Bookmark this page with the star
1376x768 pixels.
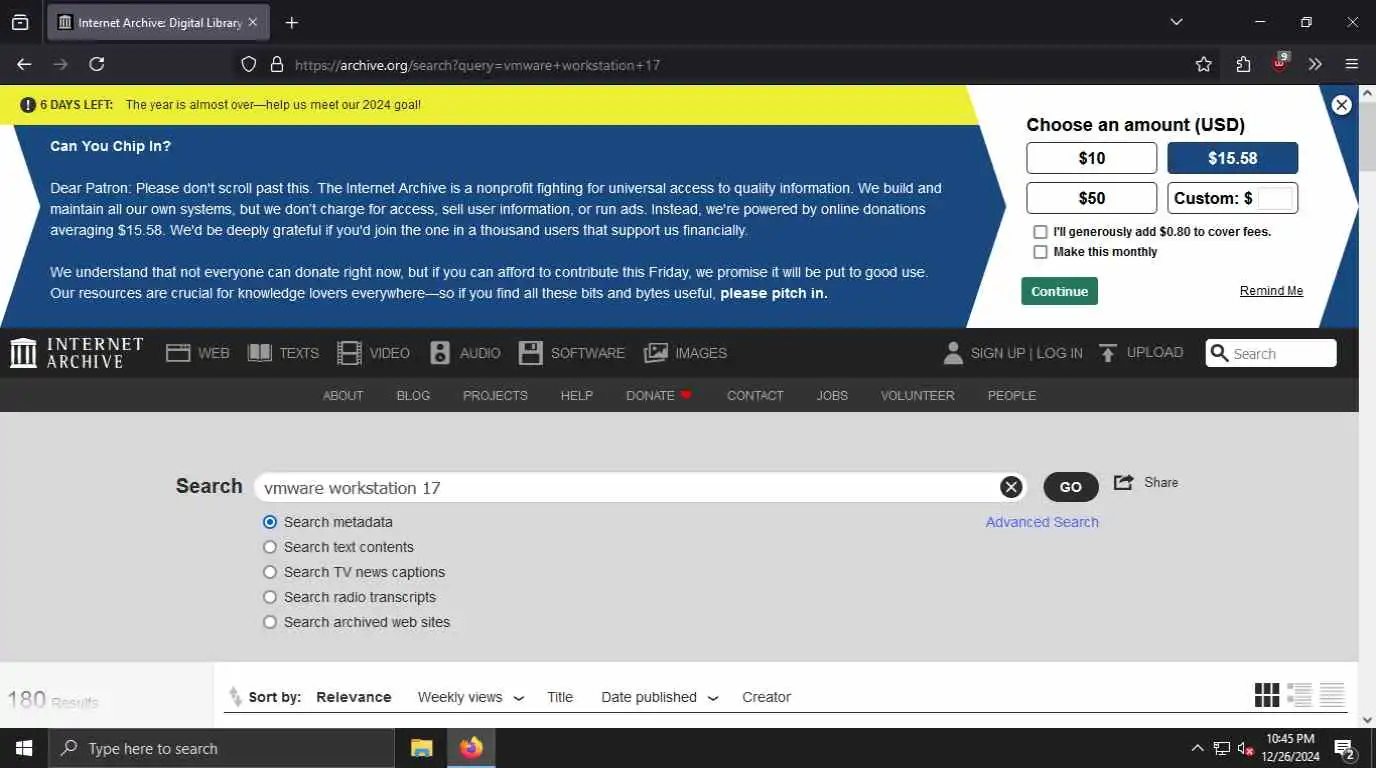(x=1203, y=64)
